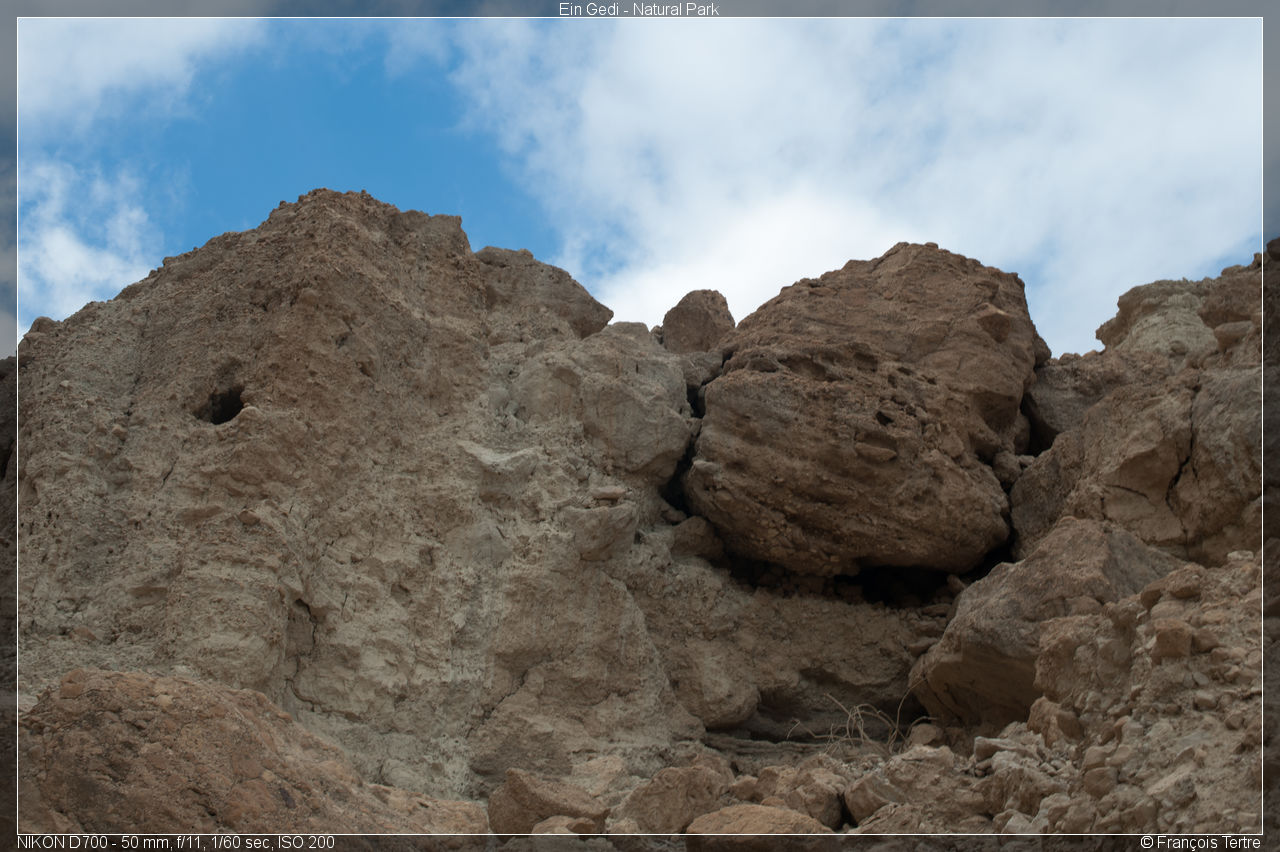Click the '© François Tertre' copyright text
The width and height of the screenshot is (1280, 852).
click(1200, 843)
